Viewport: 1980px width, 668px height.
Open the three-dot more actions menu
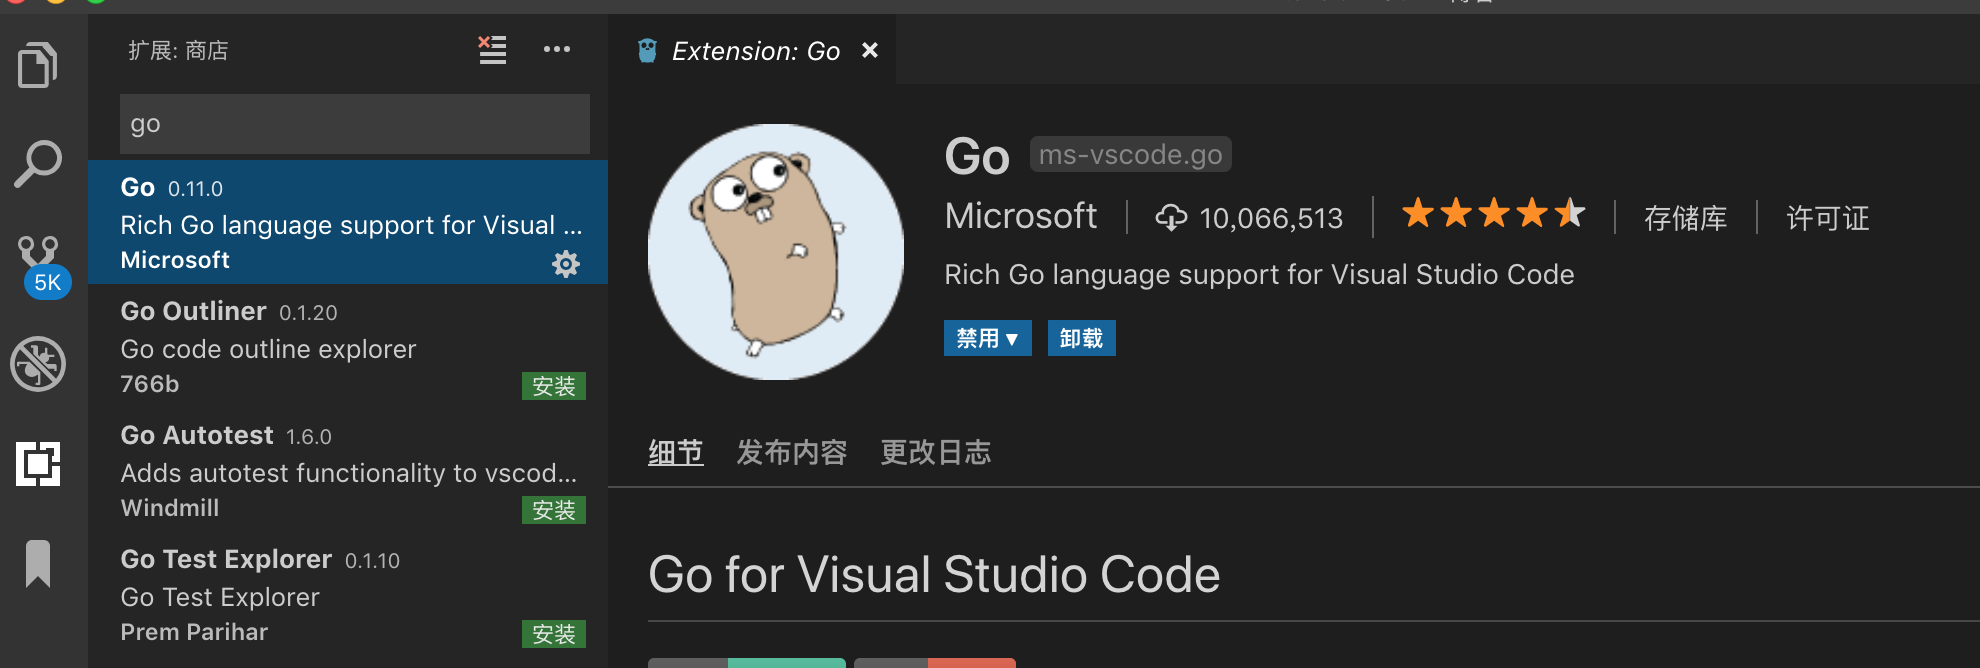557,49
